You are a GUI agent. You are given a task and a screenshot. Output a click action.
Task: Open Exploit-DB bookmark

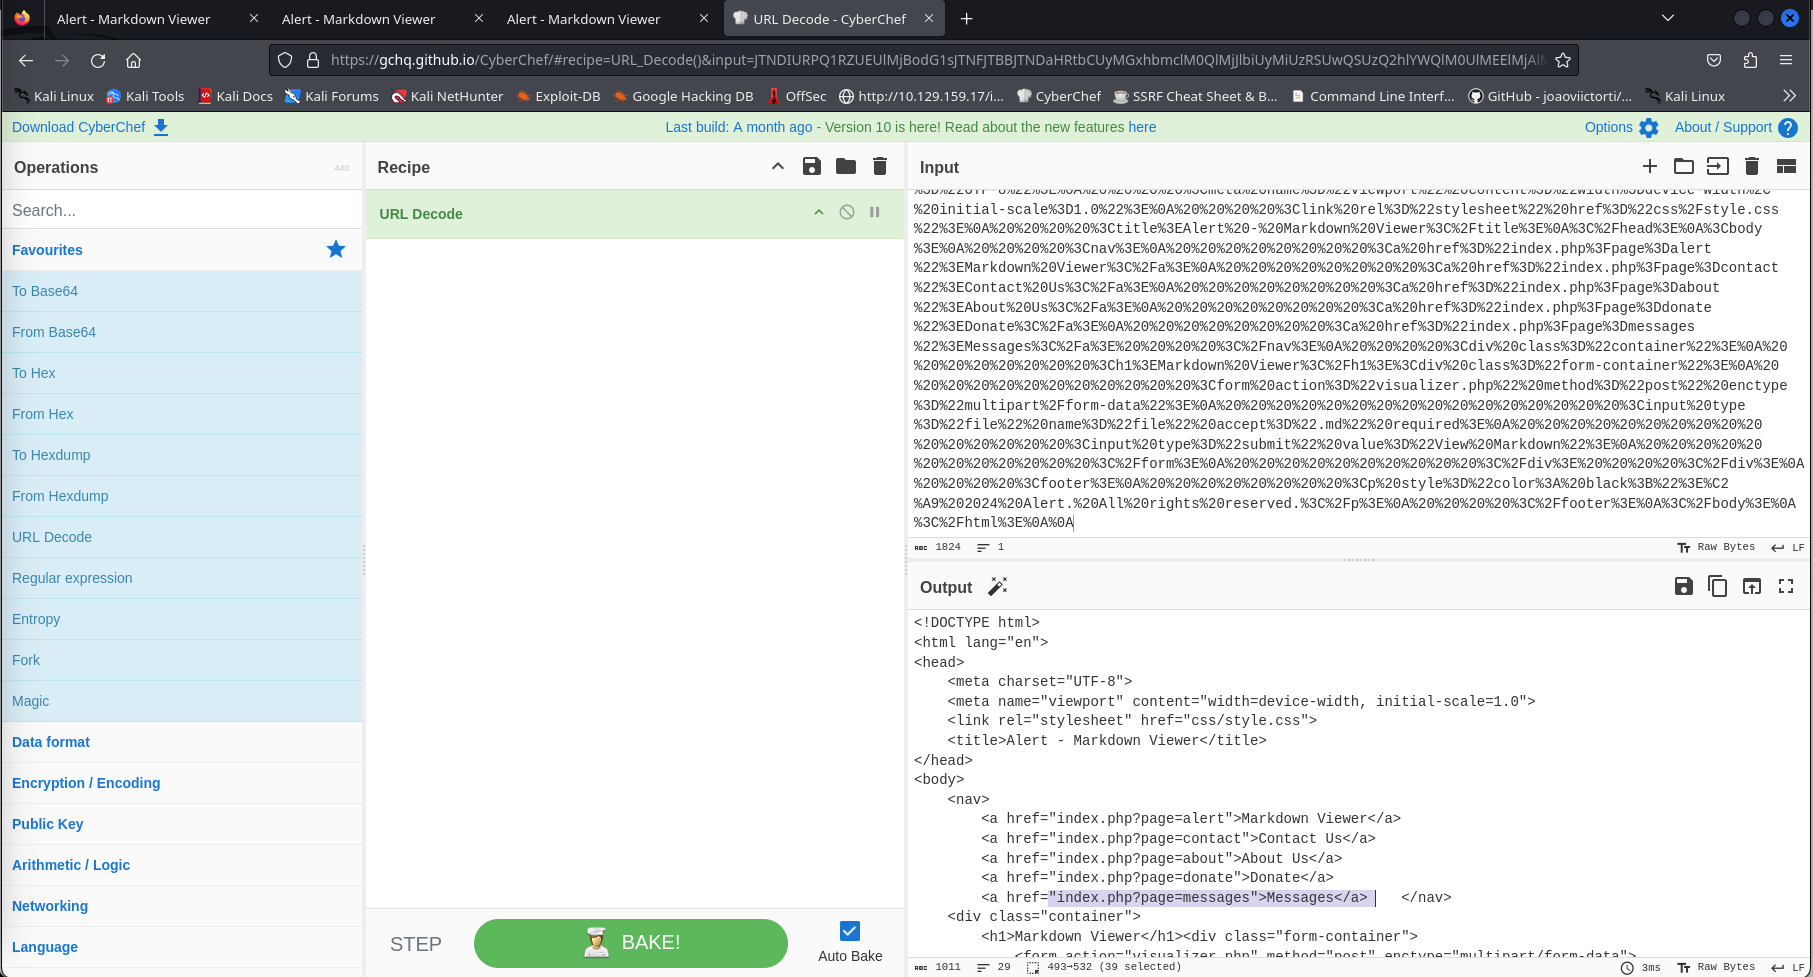point(559,96)
